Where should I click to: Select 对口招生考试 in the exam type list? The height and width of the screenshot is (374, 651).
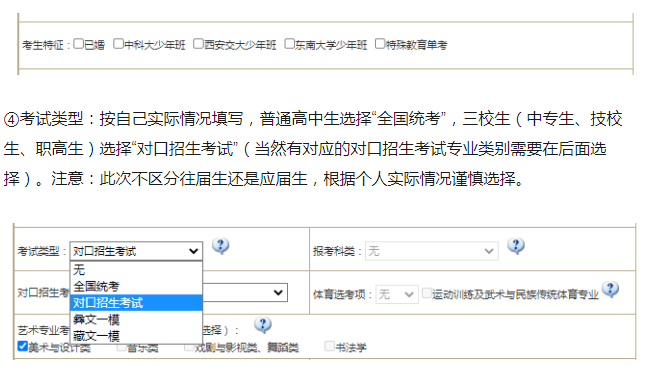pos(136,303)
